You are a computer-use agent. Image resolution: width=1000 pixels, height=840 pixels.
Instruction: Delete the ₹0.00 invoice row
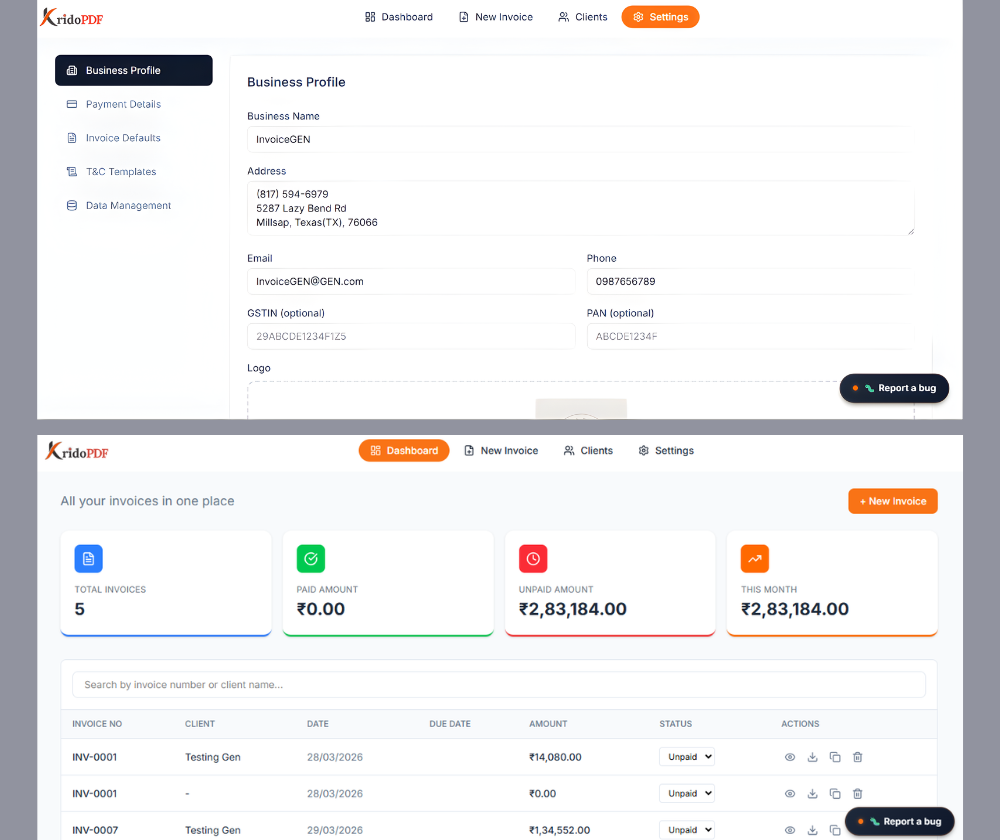858,794
